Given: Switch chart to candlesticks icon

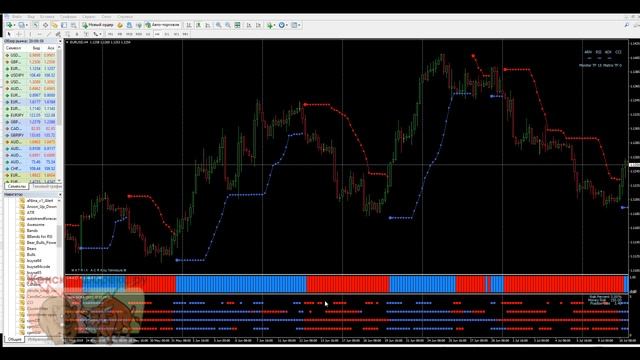Looking at the screenshot, I should tap(198, 25).
